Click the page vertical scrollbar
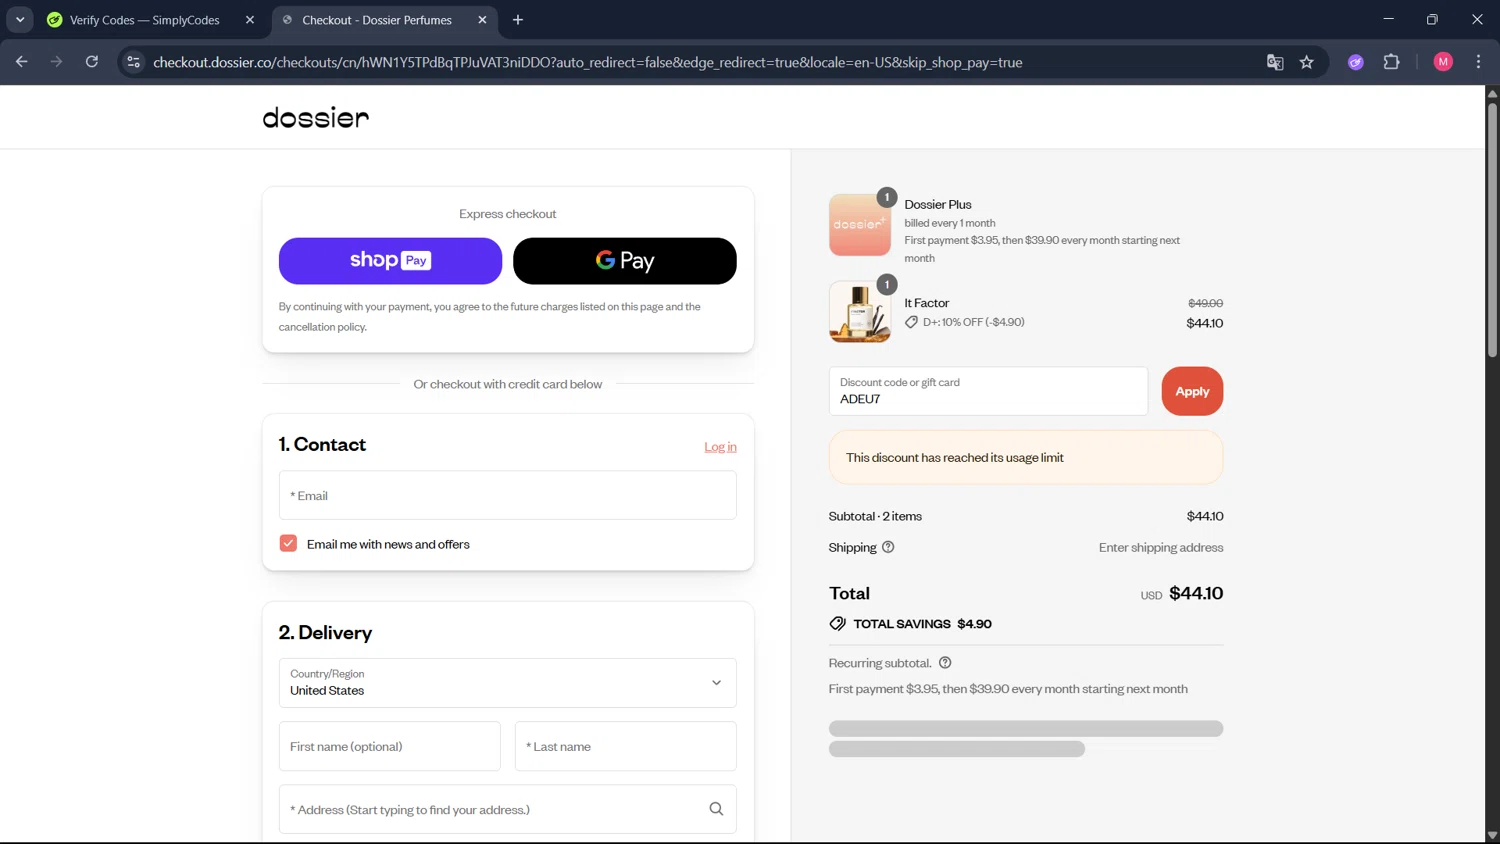1500x844 pixels. coord(1492,228)
